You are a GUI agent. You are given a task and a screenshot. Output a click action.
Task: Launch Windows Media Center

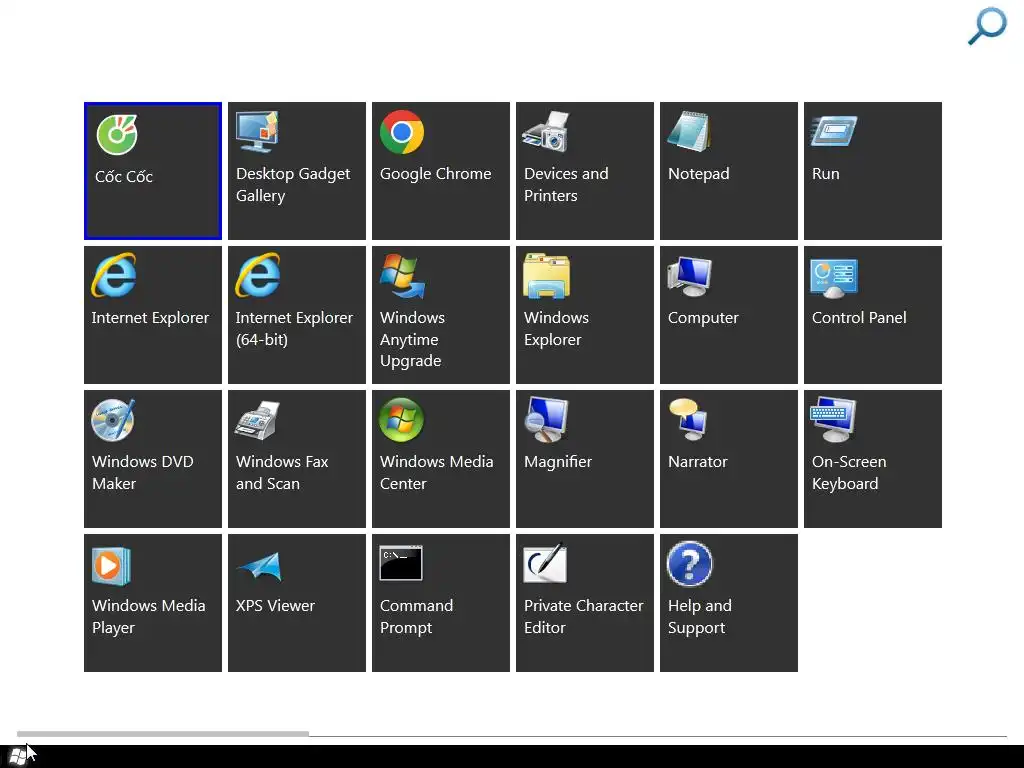(x=441, y=459)
